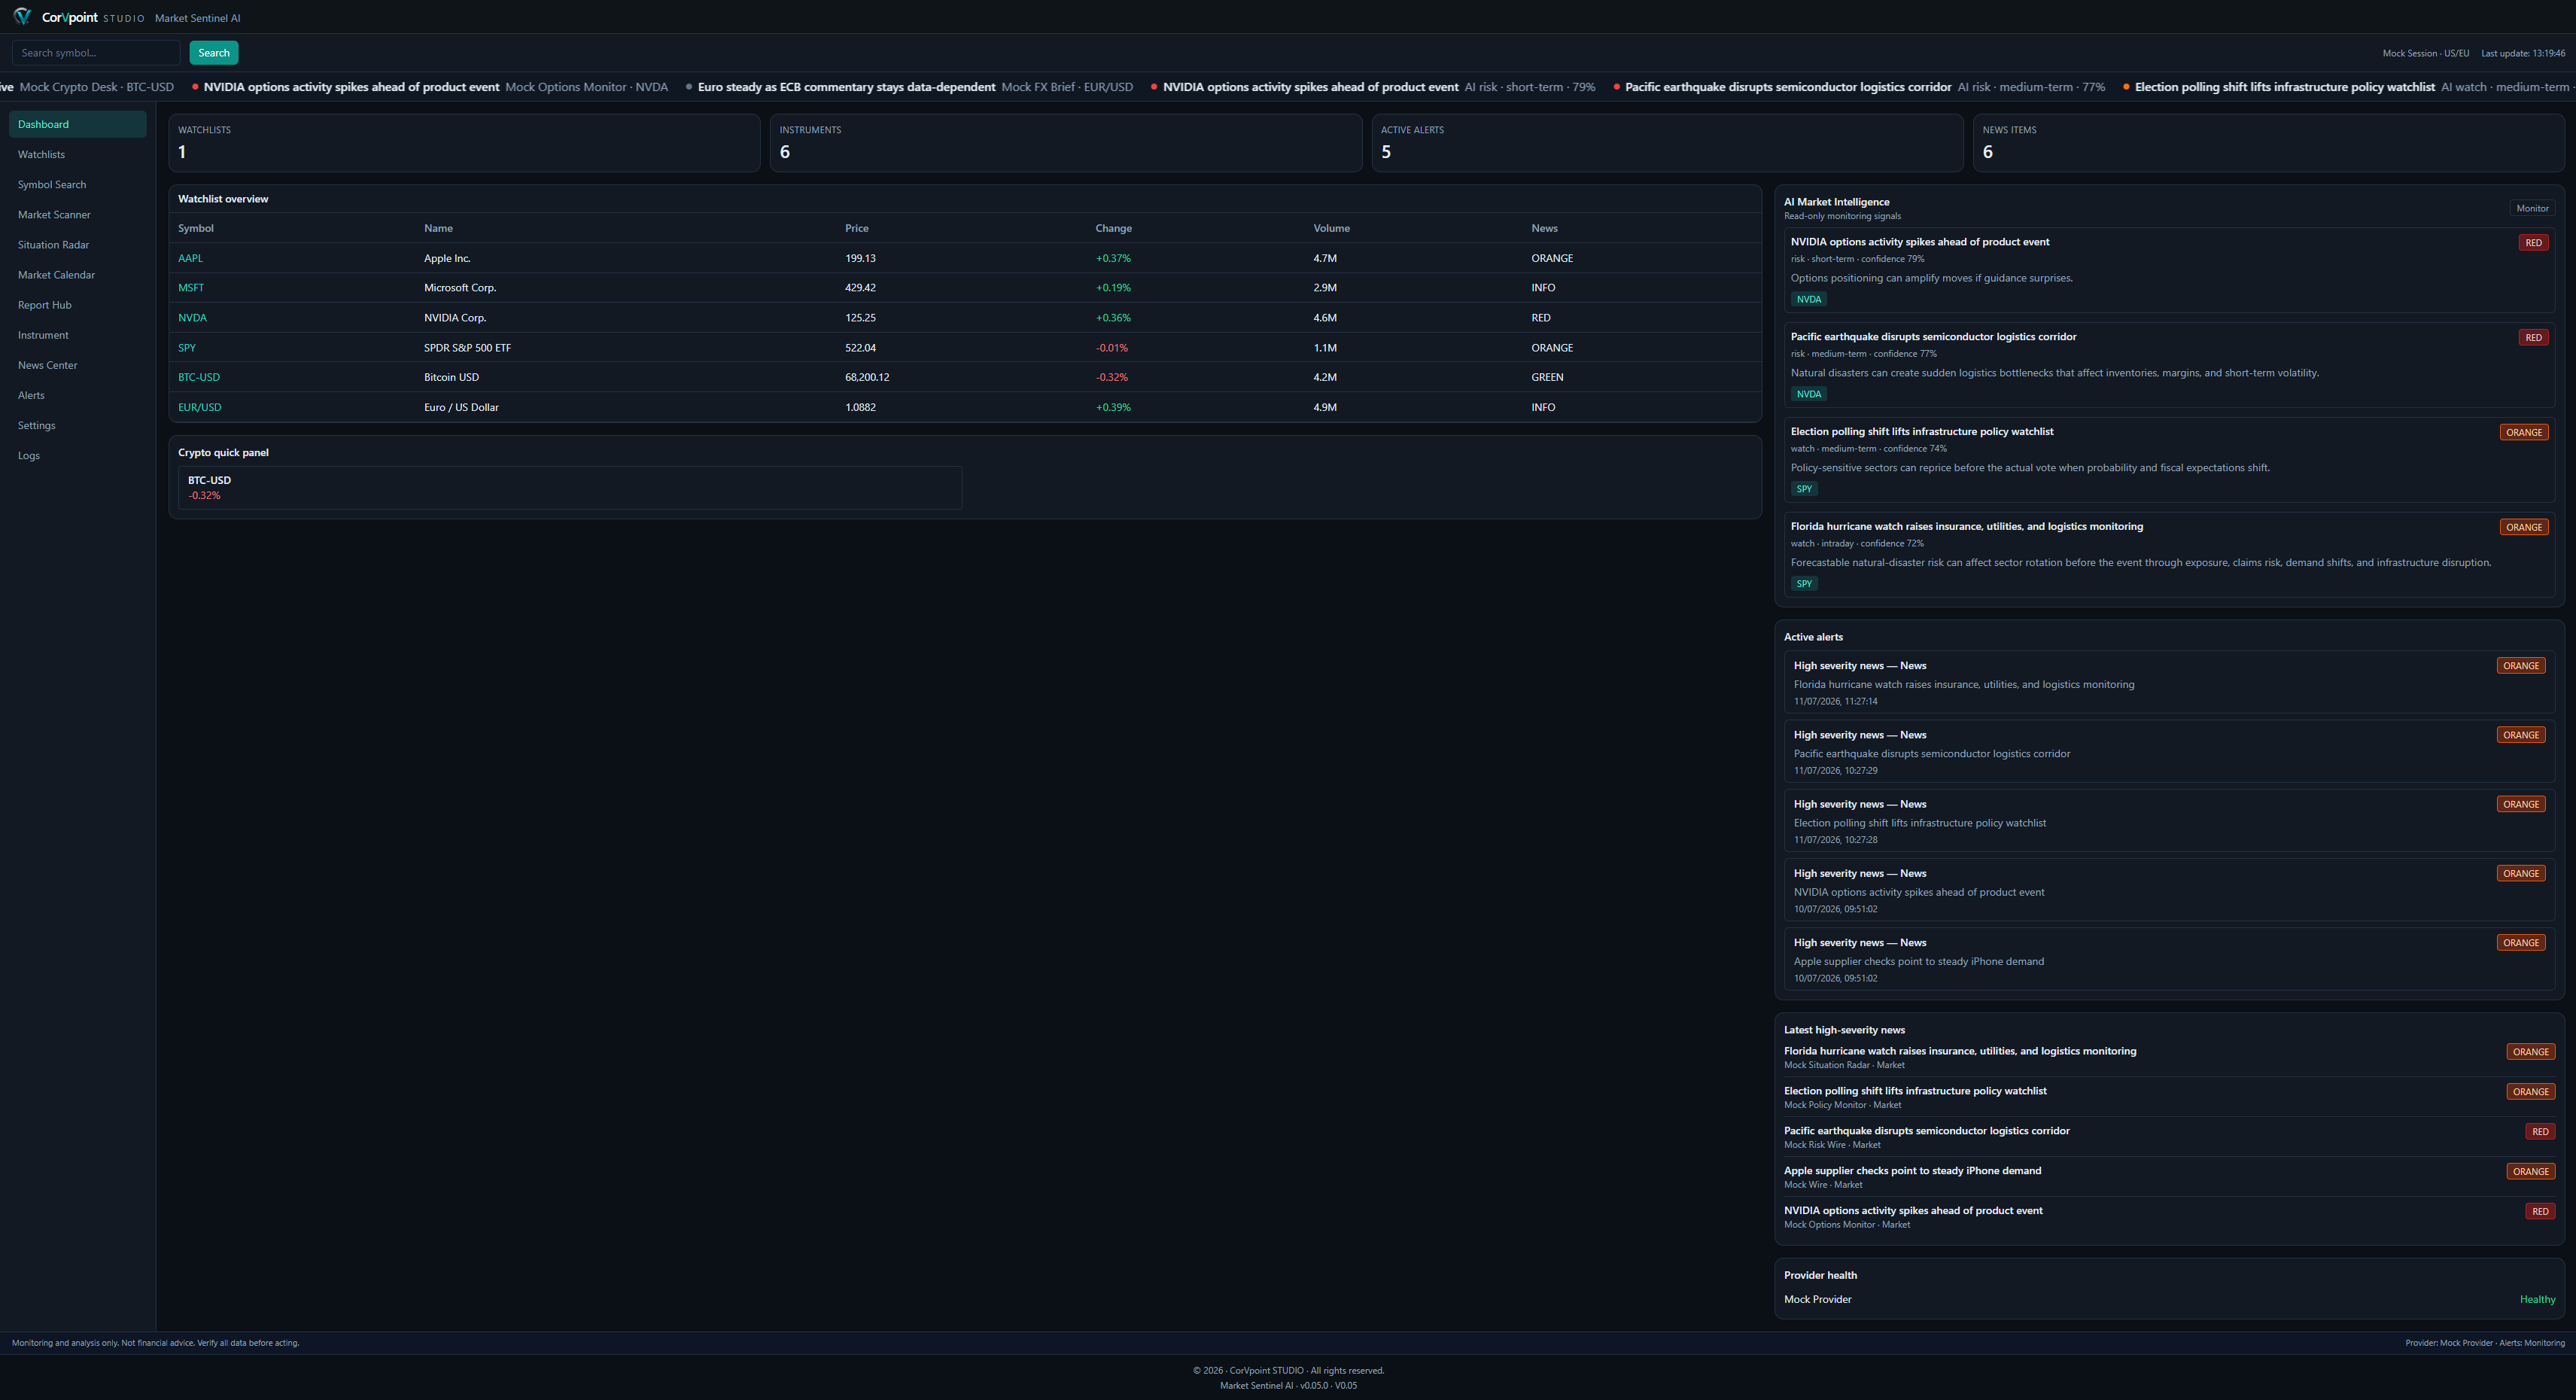Click ORANGE badge on Election polling AI signal
The width and height of the screenshot is (2576, 1400).
point(2524,433)
